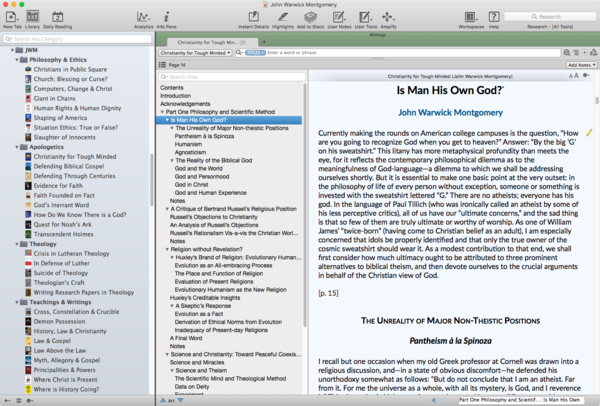Open Workspaces toolbar icon
The width and height of the screenshot is (600, 406).
[x=471, y=17]
